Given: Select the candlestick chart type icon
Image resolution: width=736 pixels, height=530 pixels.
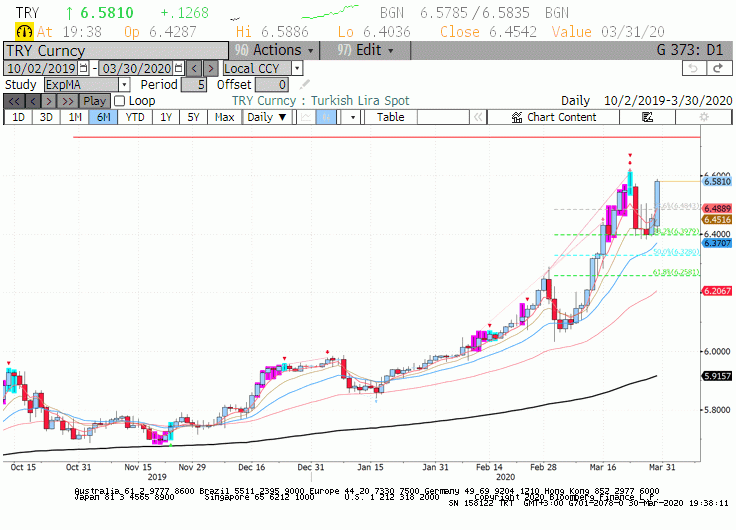Looking at the screenshot, I should (326, 117).
